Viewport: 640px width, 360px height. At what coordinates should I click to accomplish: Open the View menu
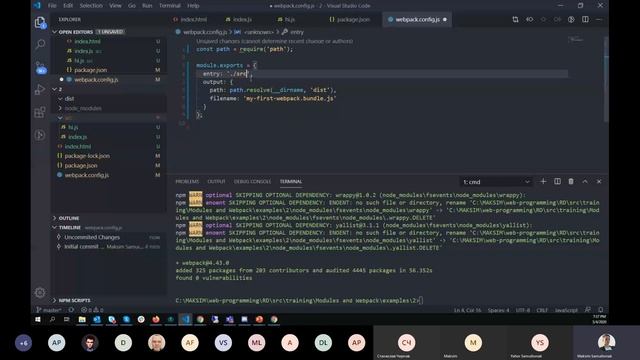click(115, 6)
